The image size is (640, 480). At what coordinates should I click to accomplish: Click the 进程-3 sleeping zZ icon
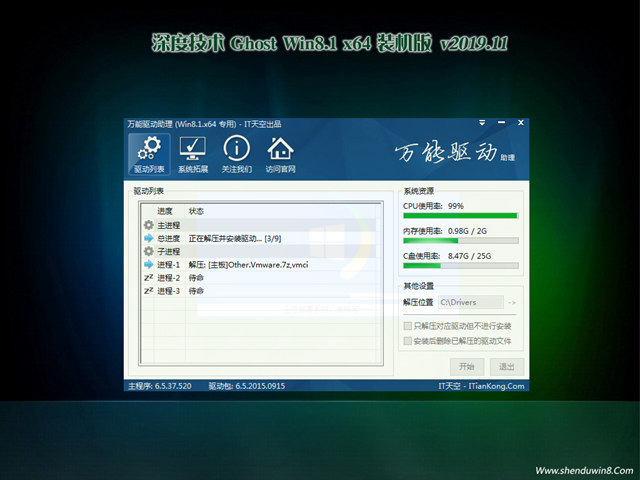click(x=149, y=290)
